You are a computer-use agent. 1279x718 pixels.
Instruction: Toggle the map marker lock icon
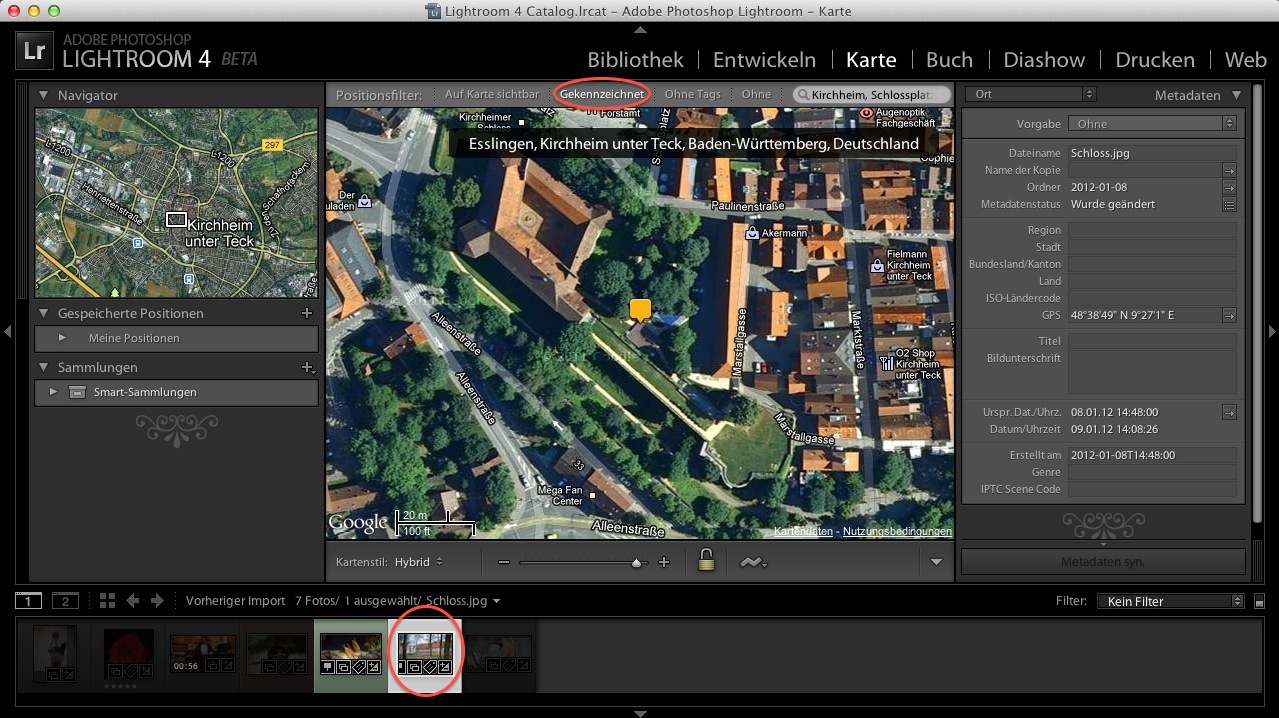pyautogui.click(x=706, y=561)
